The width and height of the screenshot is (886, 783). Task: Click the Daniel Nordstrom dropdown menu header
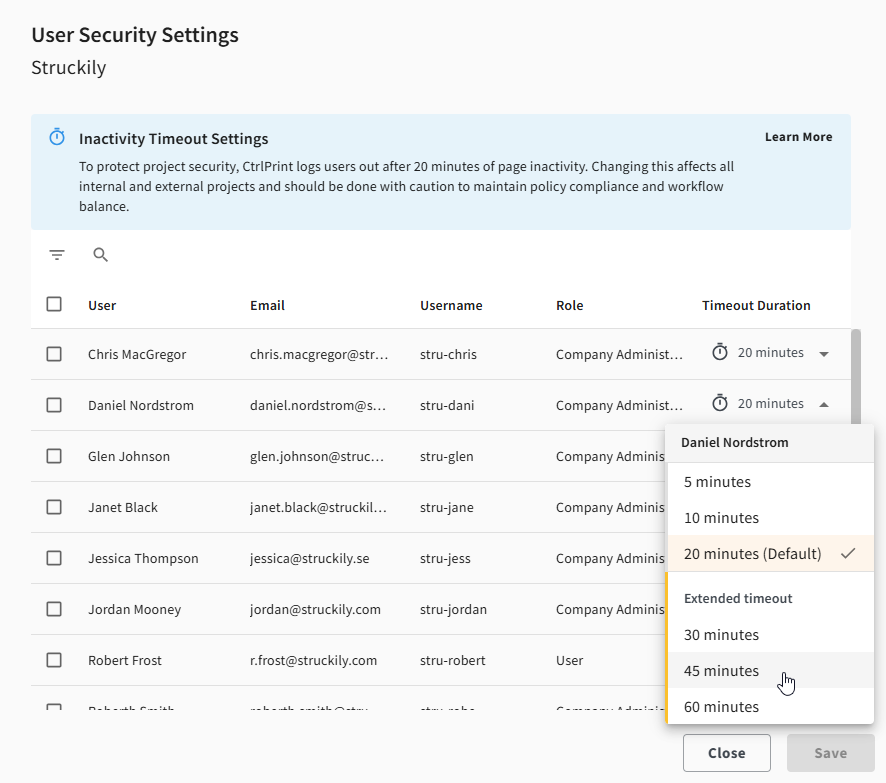pyautogui.click(x=770, y=443)
